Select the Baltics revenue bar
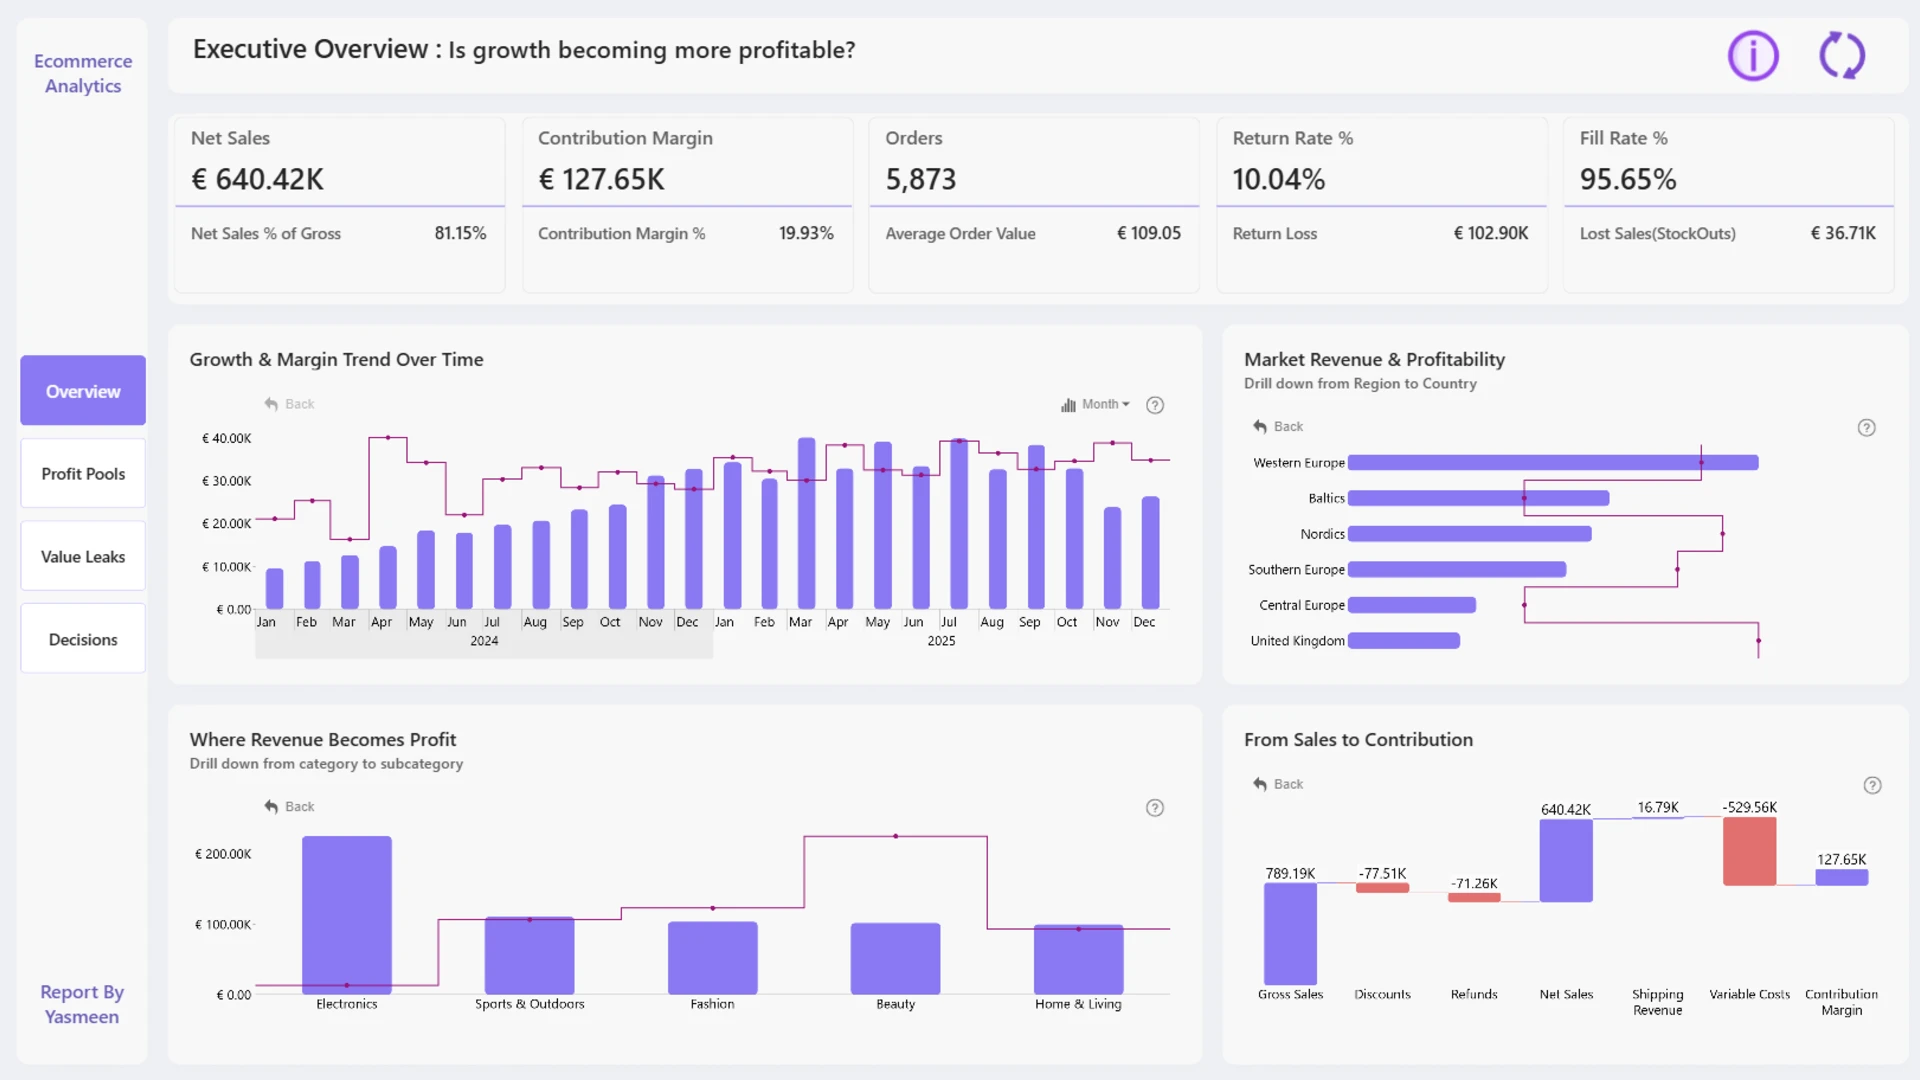This screenshot has width=1920, height=1080. pyautogui.click(x=1478, y=498)
